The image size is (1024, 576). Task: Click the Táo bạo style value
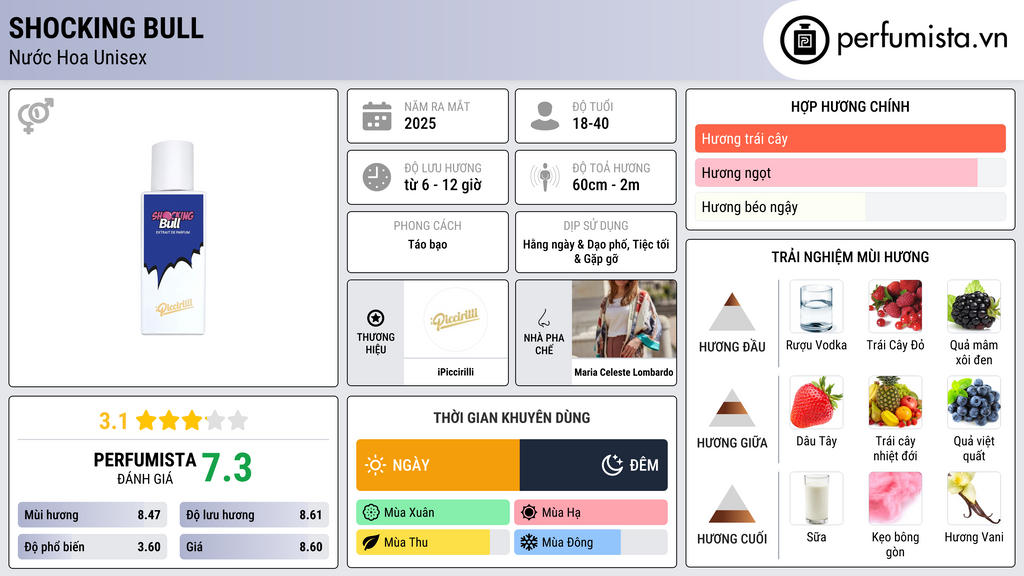[428, 244]
